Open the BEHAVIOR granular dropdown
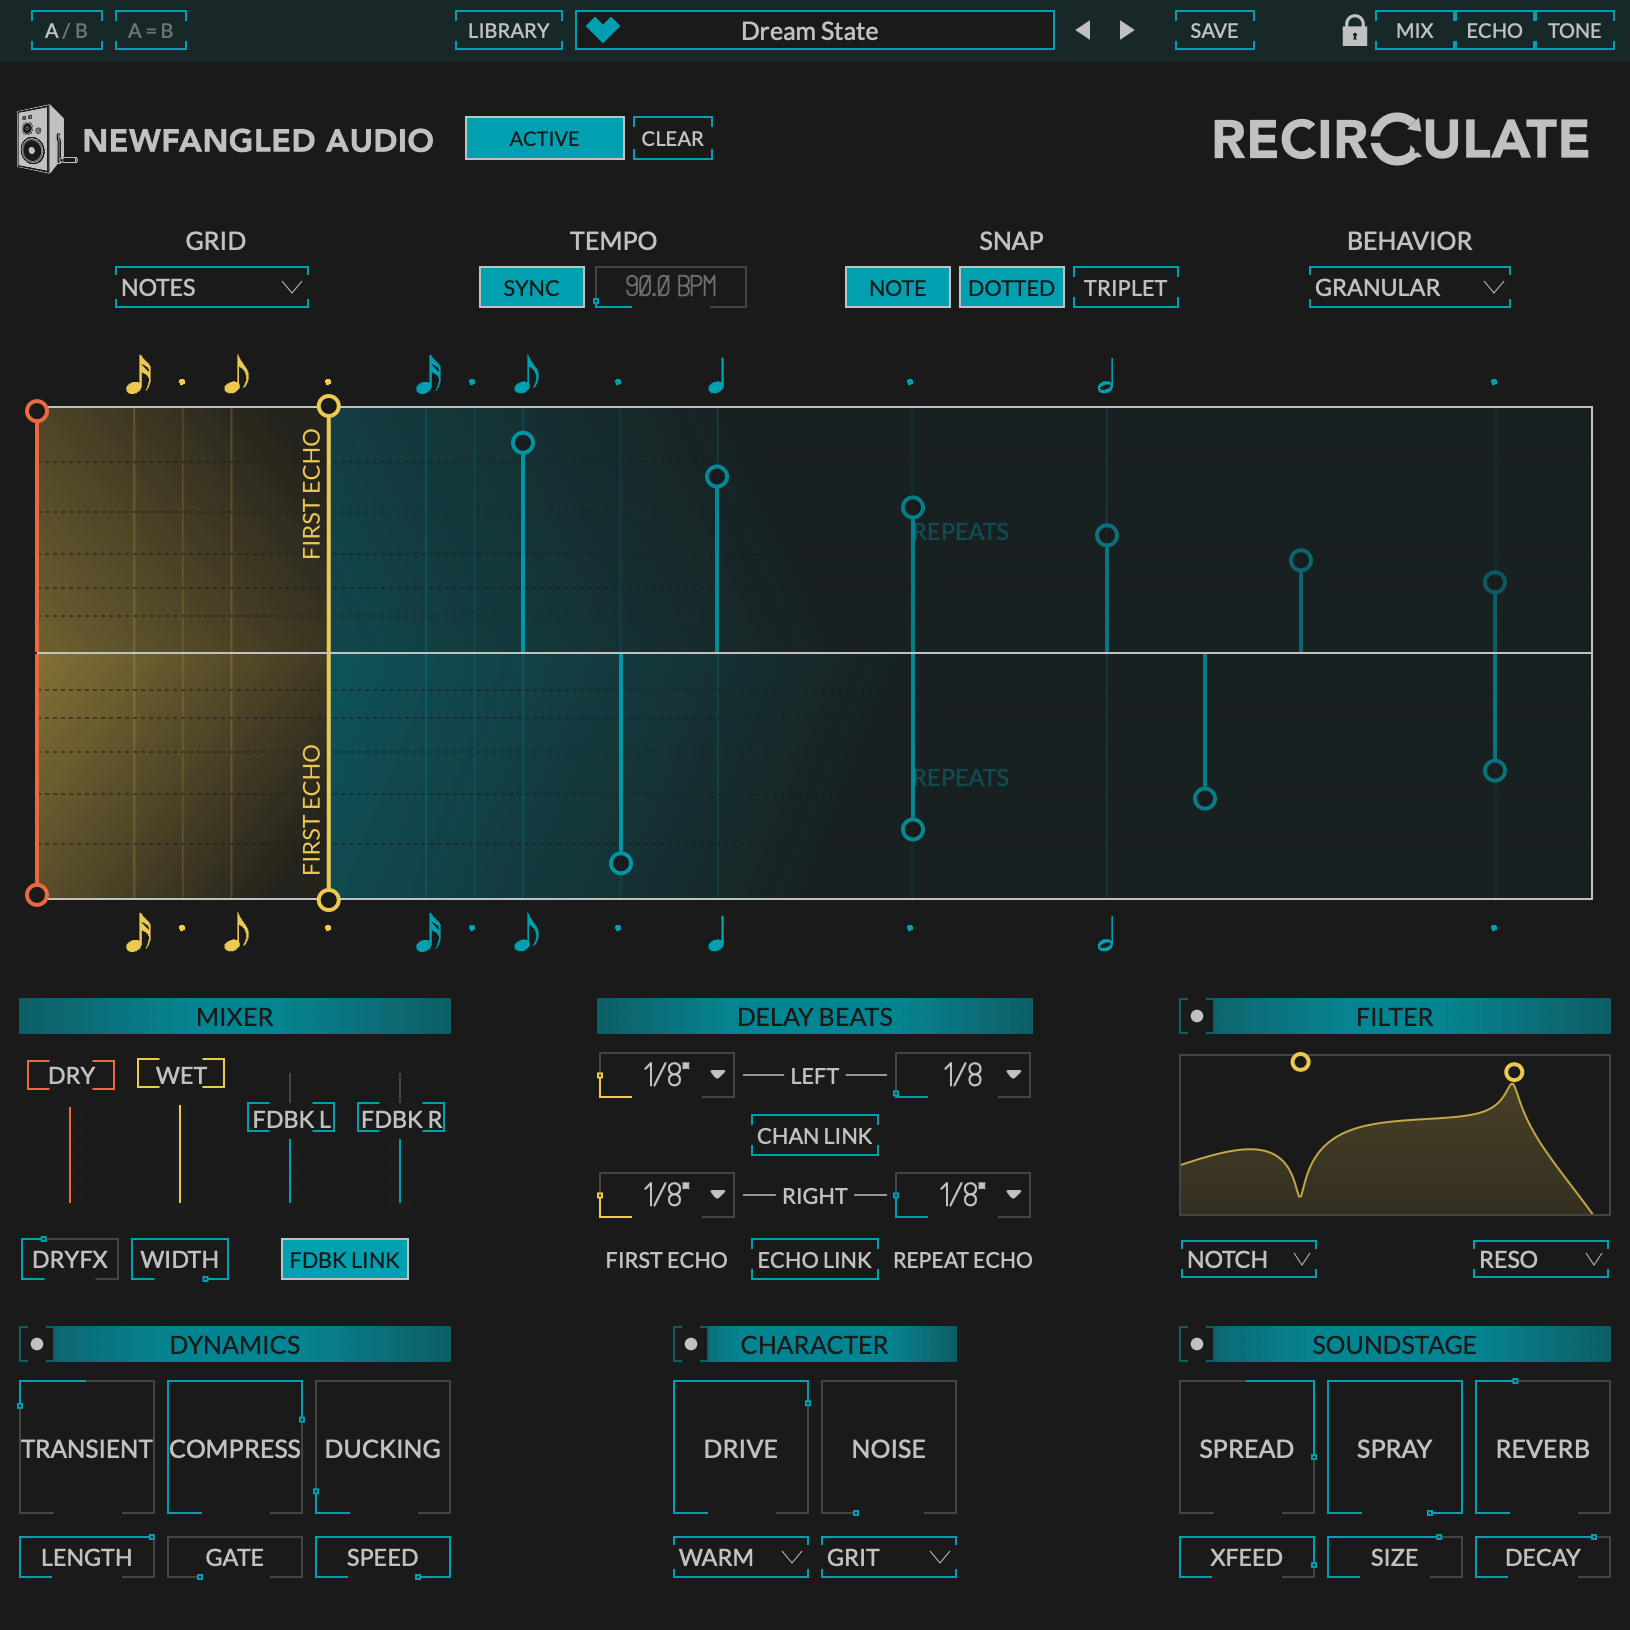 pos(1408,287)
